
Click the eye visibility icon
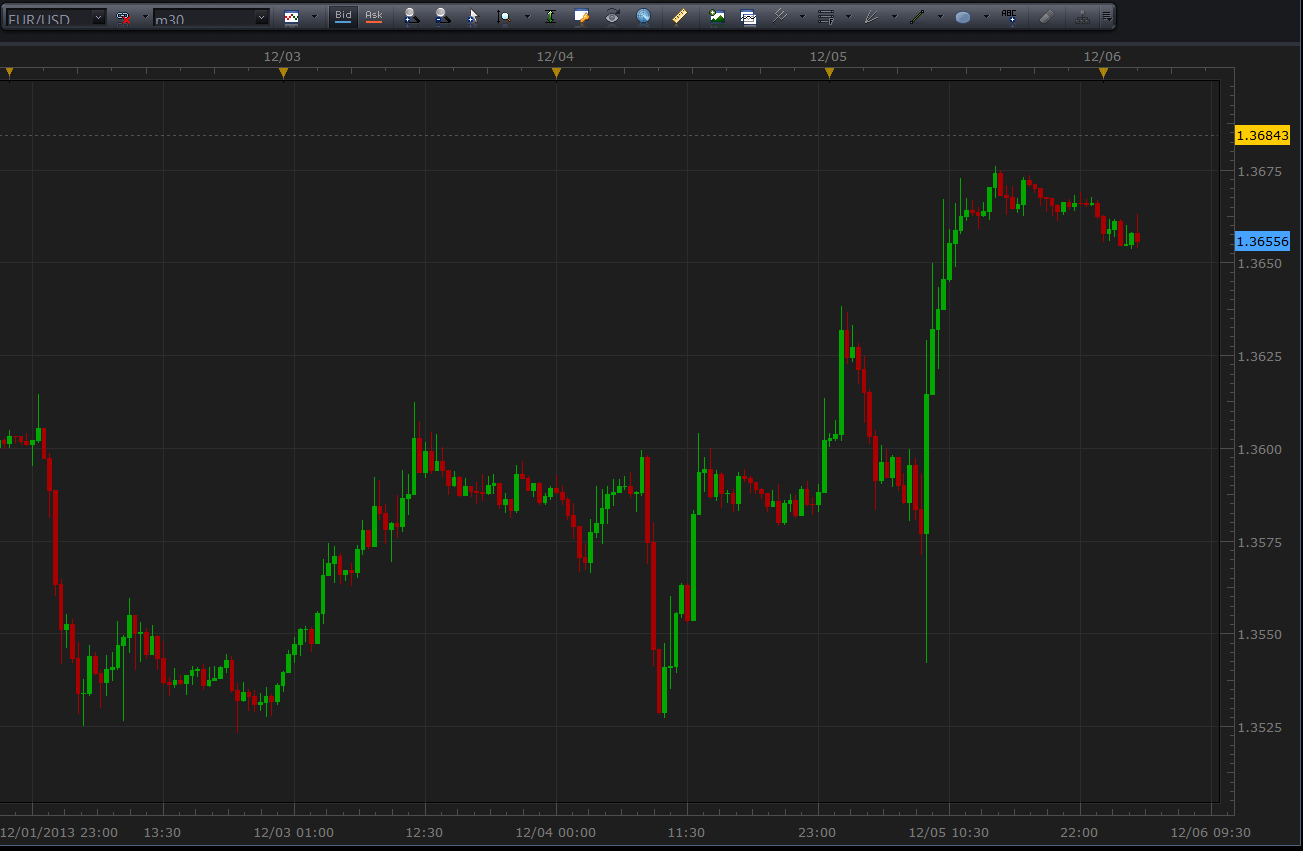pos(612,16)
